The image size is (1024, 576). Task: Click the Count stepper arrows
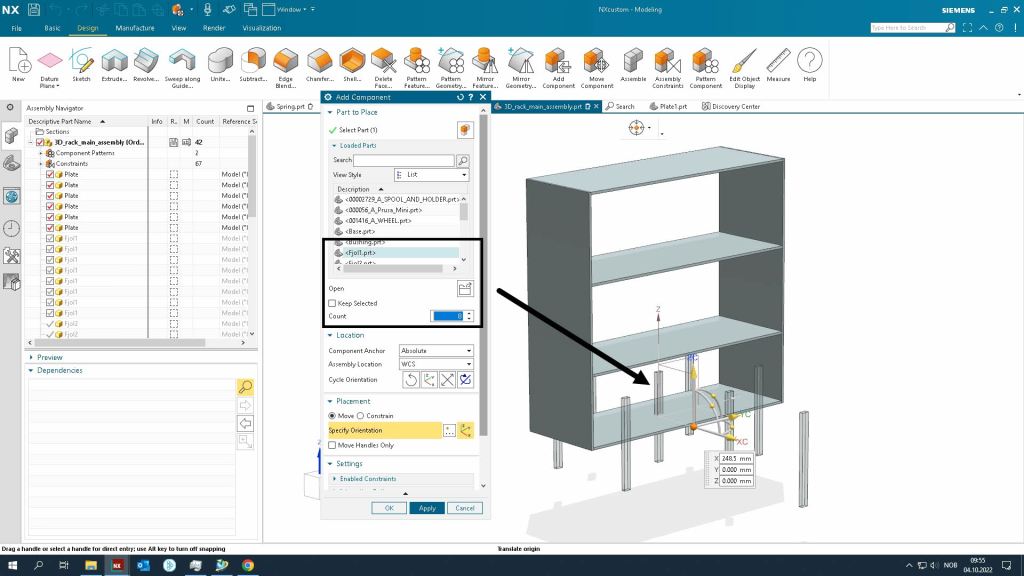pyautogui.click(x=470, y=316)
